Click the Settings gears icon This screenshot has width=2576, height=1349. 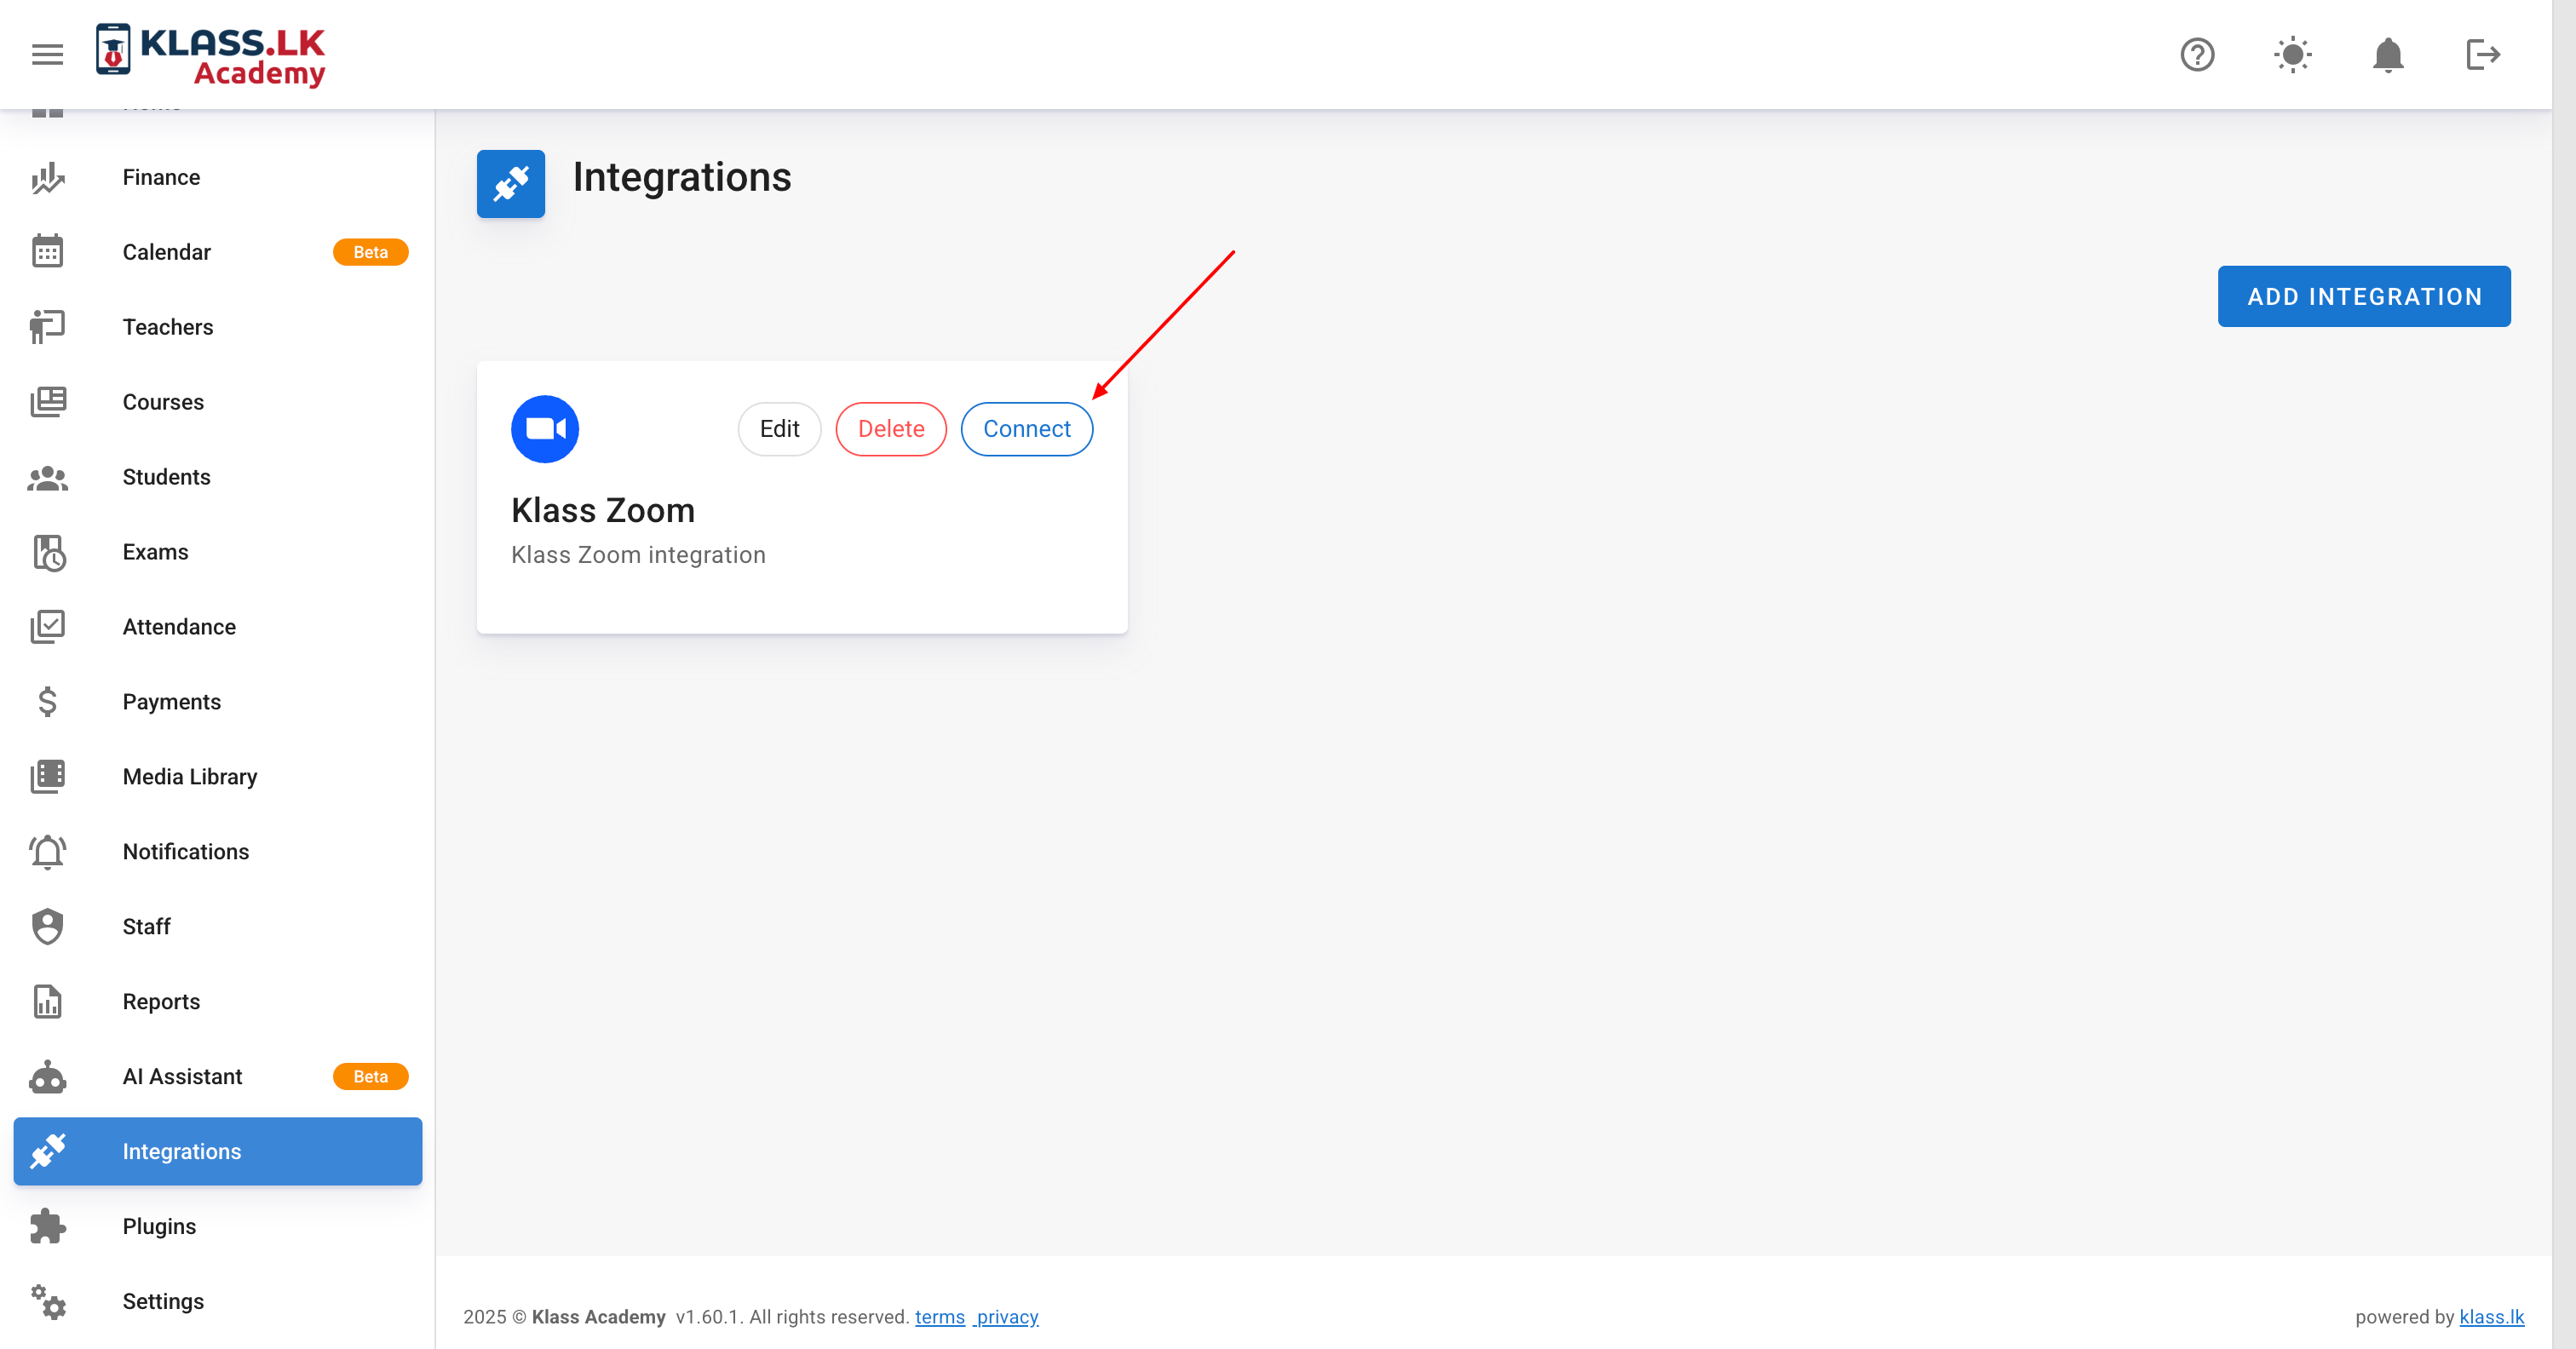coord(47,1302)
